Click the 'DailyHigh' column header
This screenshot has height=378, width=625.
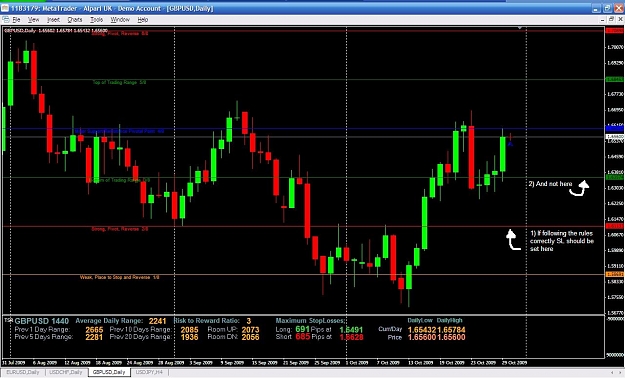click(450, 321)
